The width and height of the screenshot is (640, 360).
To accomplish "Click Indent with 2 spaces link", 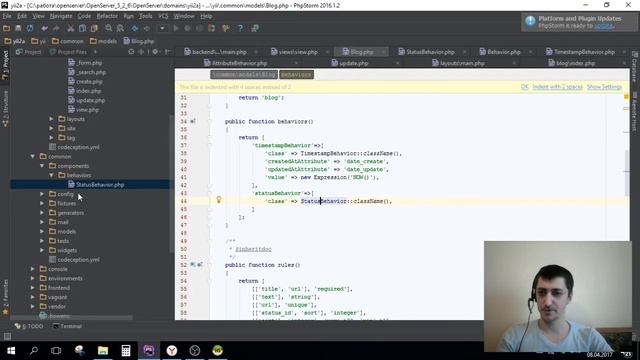I will 557,87.
